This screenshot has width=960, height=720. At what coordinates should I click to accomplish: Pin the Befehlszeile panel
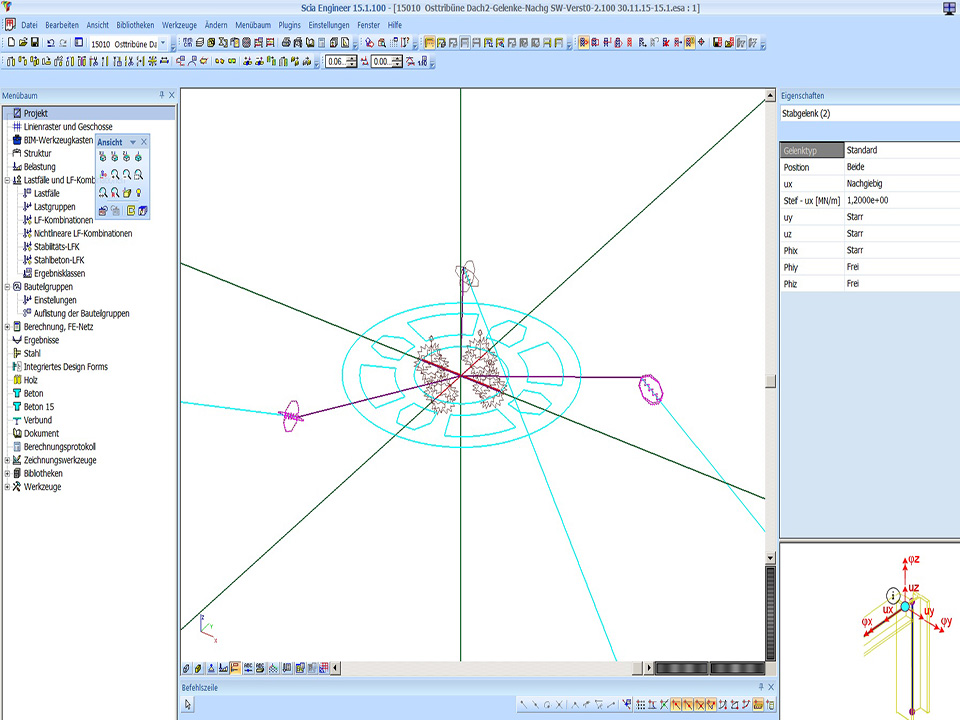760,688
